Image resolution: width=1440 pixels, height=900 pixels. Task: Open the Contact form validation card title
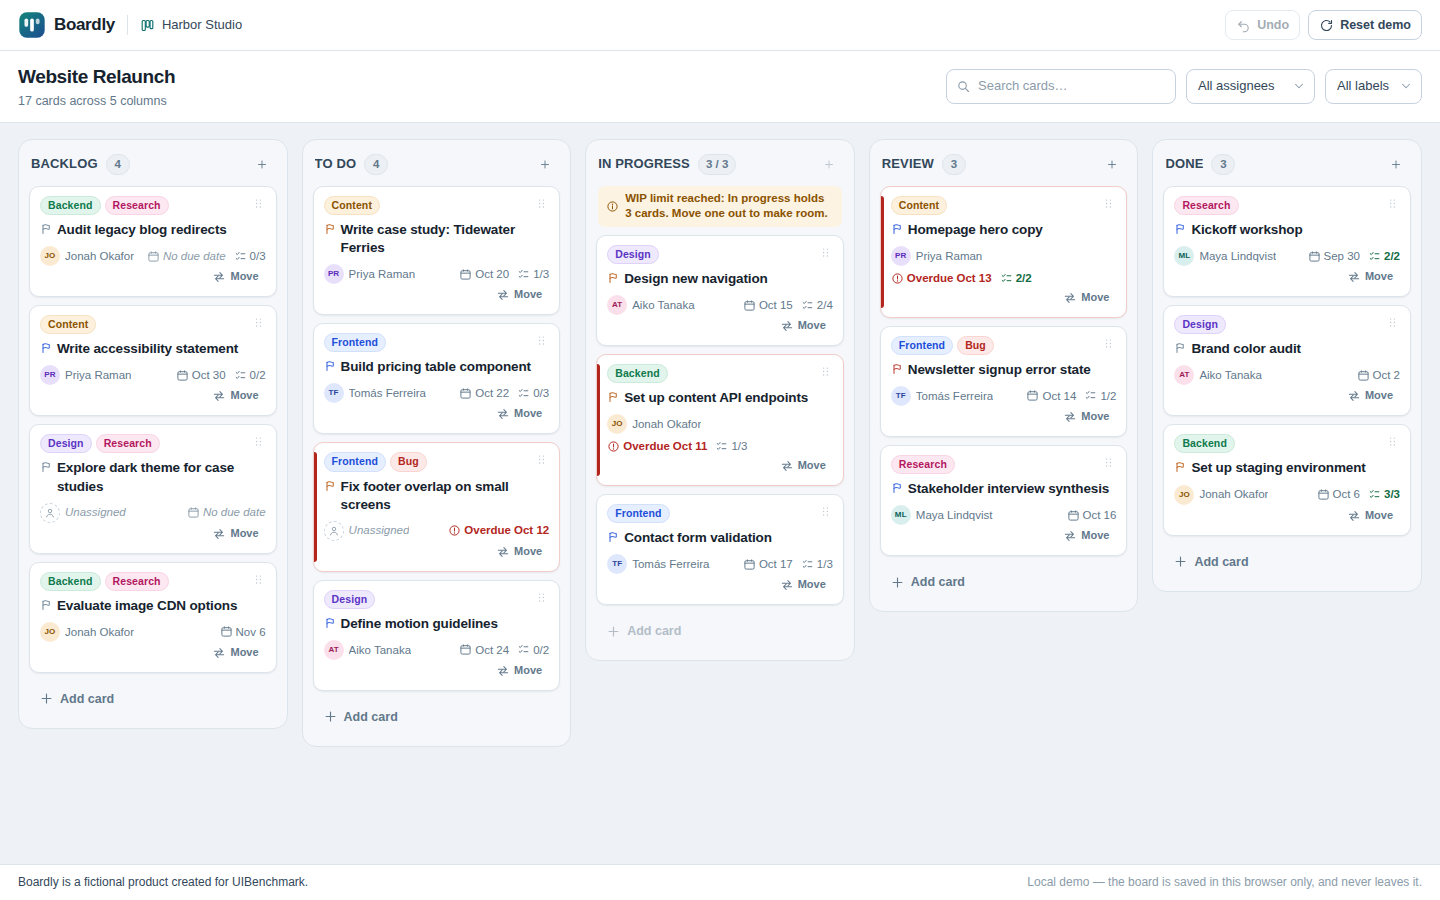click(698, 538)
